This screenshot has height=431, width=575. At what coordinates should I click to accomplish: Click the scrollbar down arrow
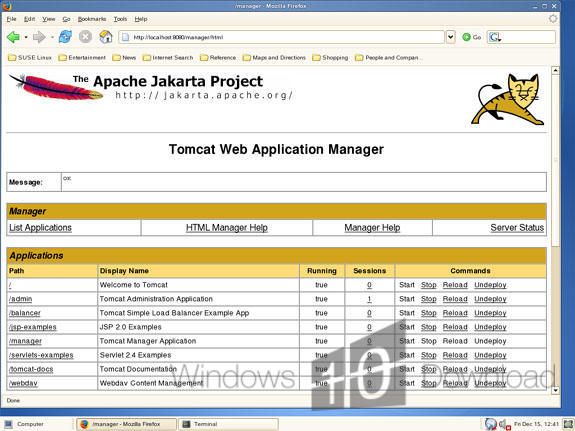point(556,390)
